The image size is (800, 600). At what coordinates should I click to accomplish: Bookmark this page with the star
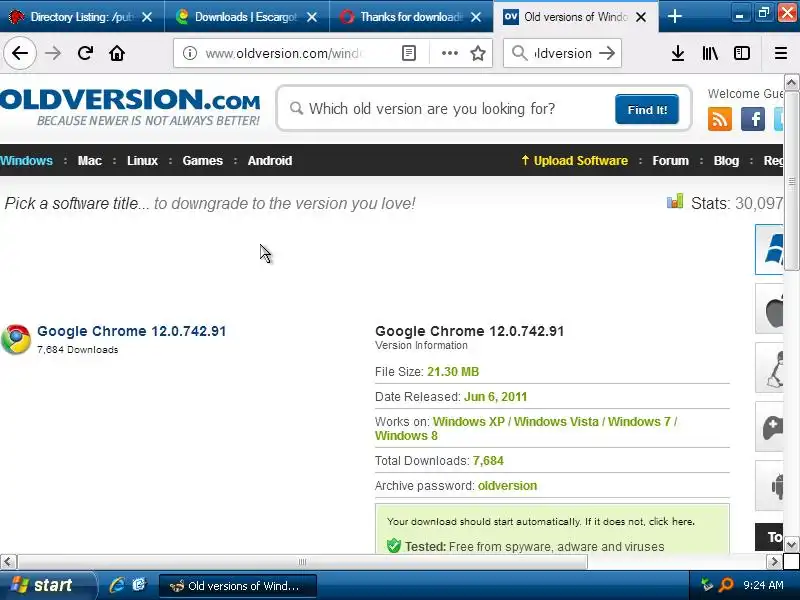[478, 53]
